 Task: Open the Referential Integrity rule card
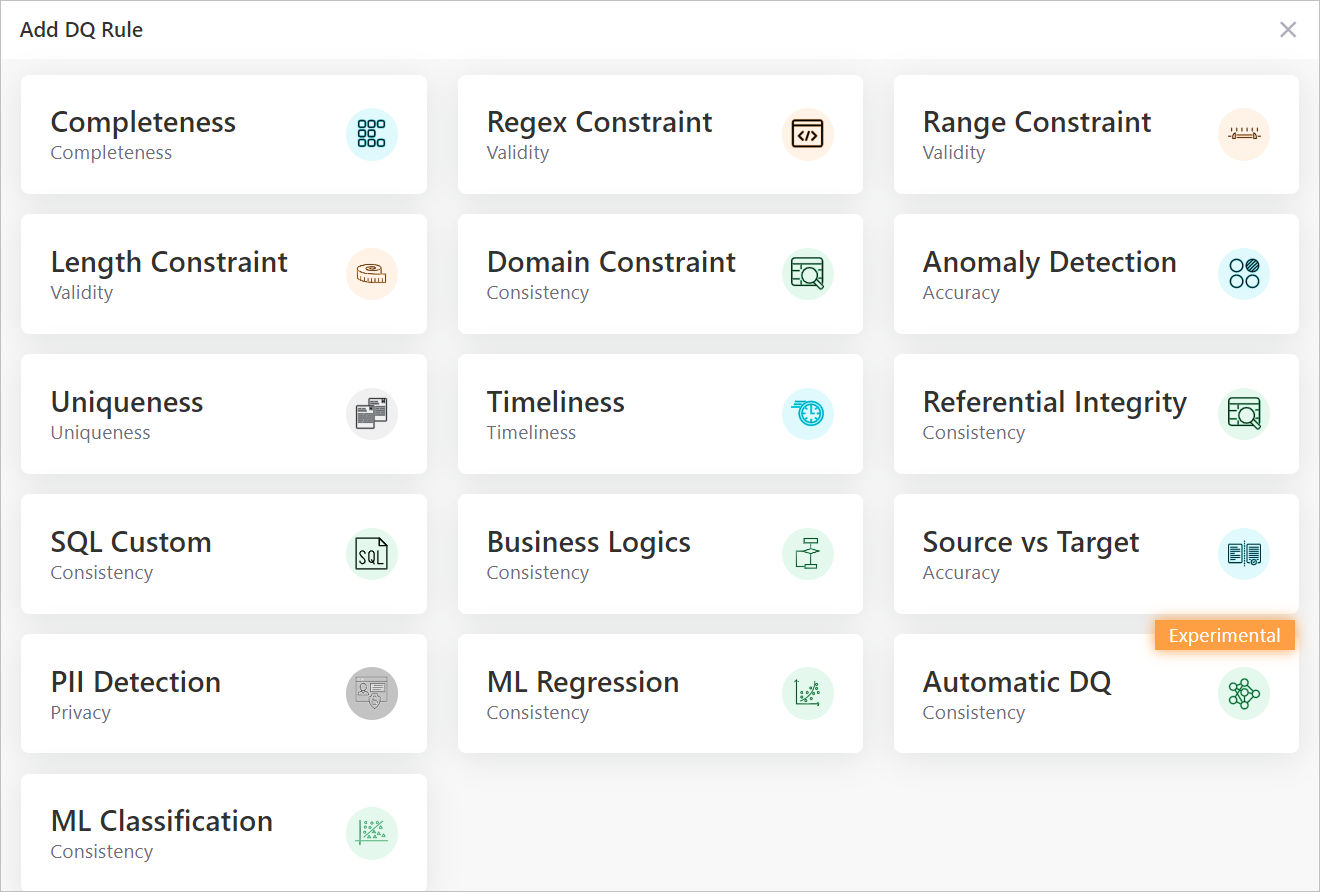1096,414
